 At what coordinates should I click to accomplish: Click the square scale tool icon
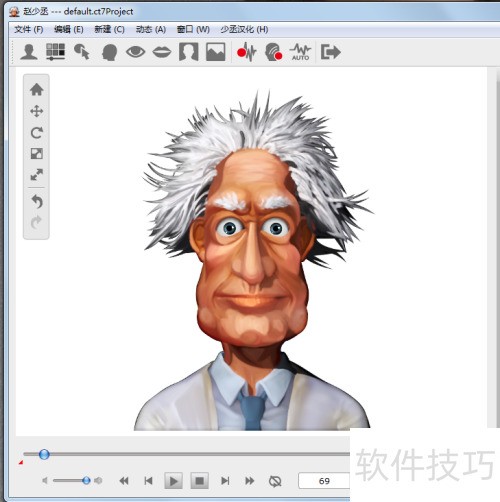(x=36, y=154)
